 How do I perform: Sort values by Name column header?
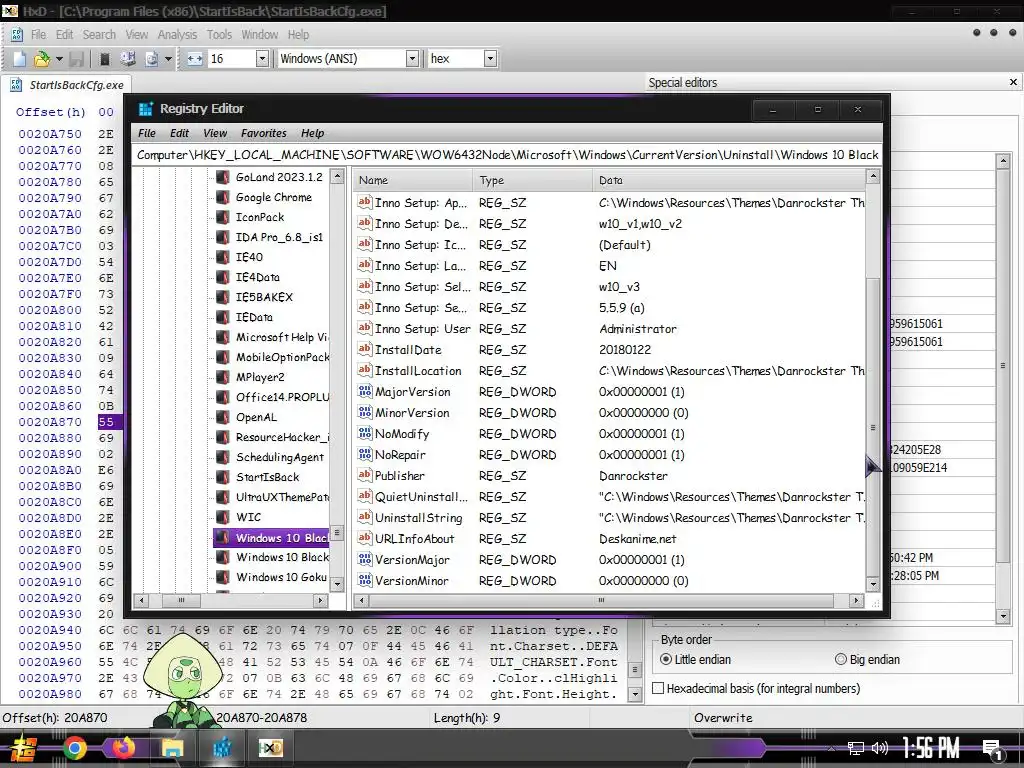point(412,180)
